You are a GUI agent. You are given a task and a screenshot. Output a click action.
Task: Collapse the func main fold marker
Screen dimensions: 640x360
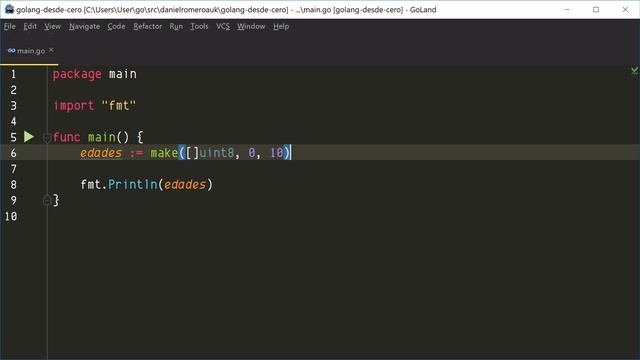tap(47, 138)
